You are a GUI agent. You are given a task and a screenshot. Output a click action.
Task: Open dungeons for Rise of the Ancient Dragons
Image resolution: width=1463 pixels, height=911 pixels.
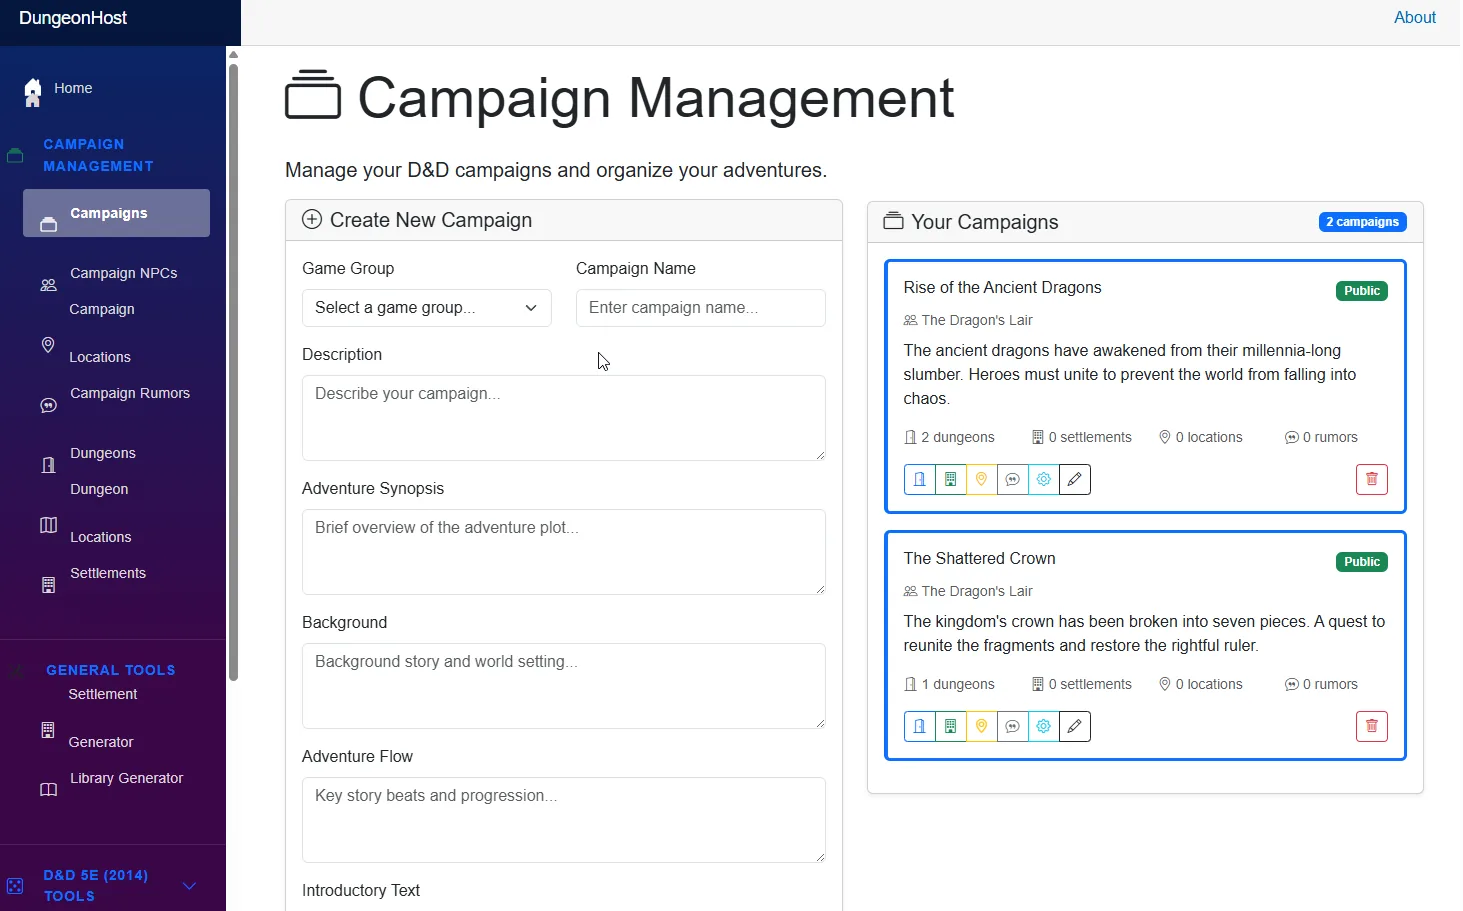click(919, 480)
